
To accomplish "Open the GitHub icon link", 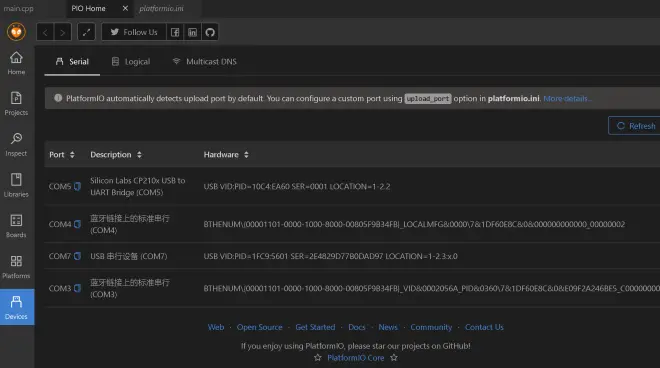I will point(210,32).
